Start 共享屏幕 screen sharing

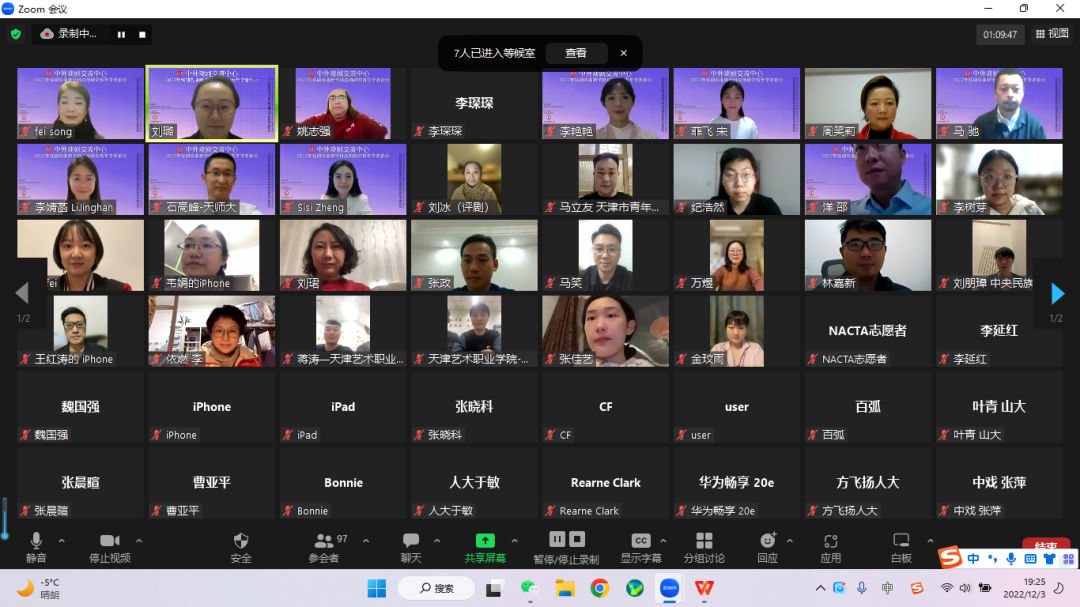pos(485,542)
